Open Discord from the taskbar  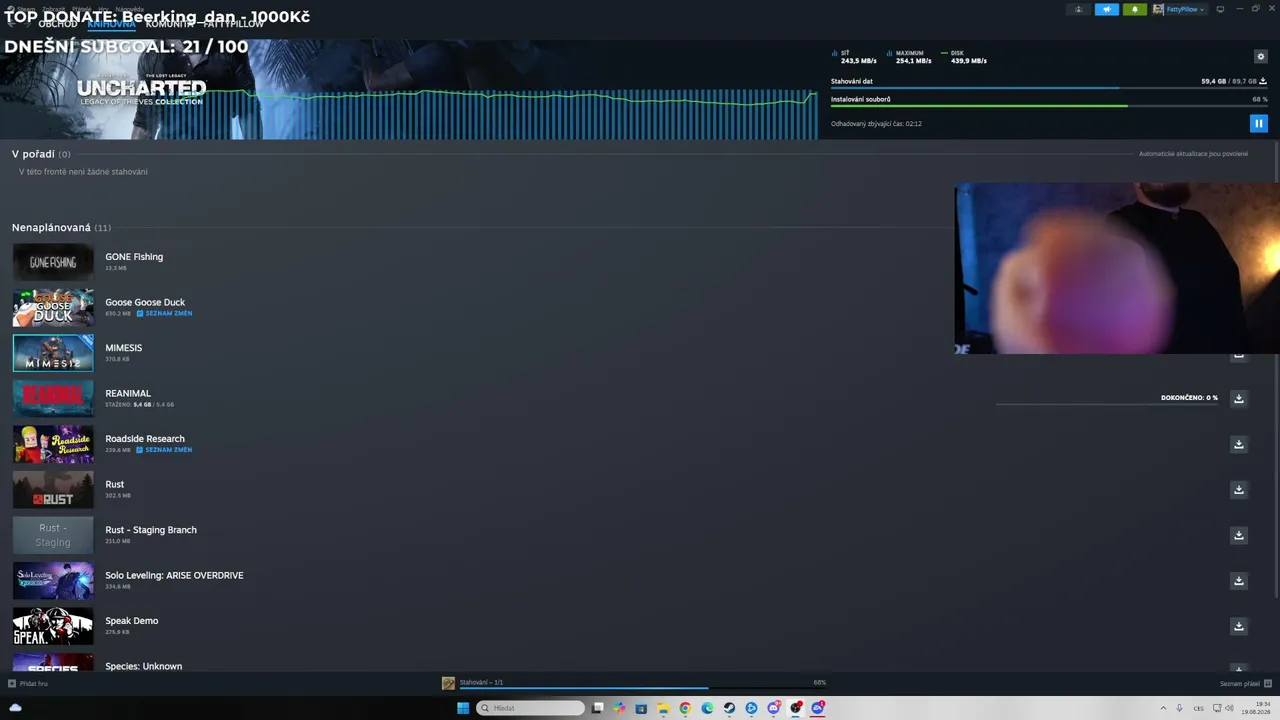click(x=773, y=708)
